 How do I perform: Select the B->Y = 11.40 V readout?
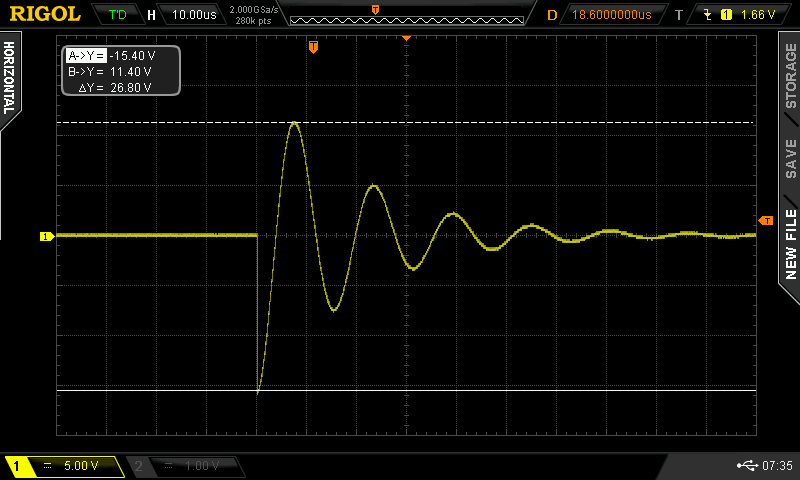(x=109, y=71)
